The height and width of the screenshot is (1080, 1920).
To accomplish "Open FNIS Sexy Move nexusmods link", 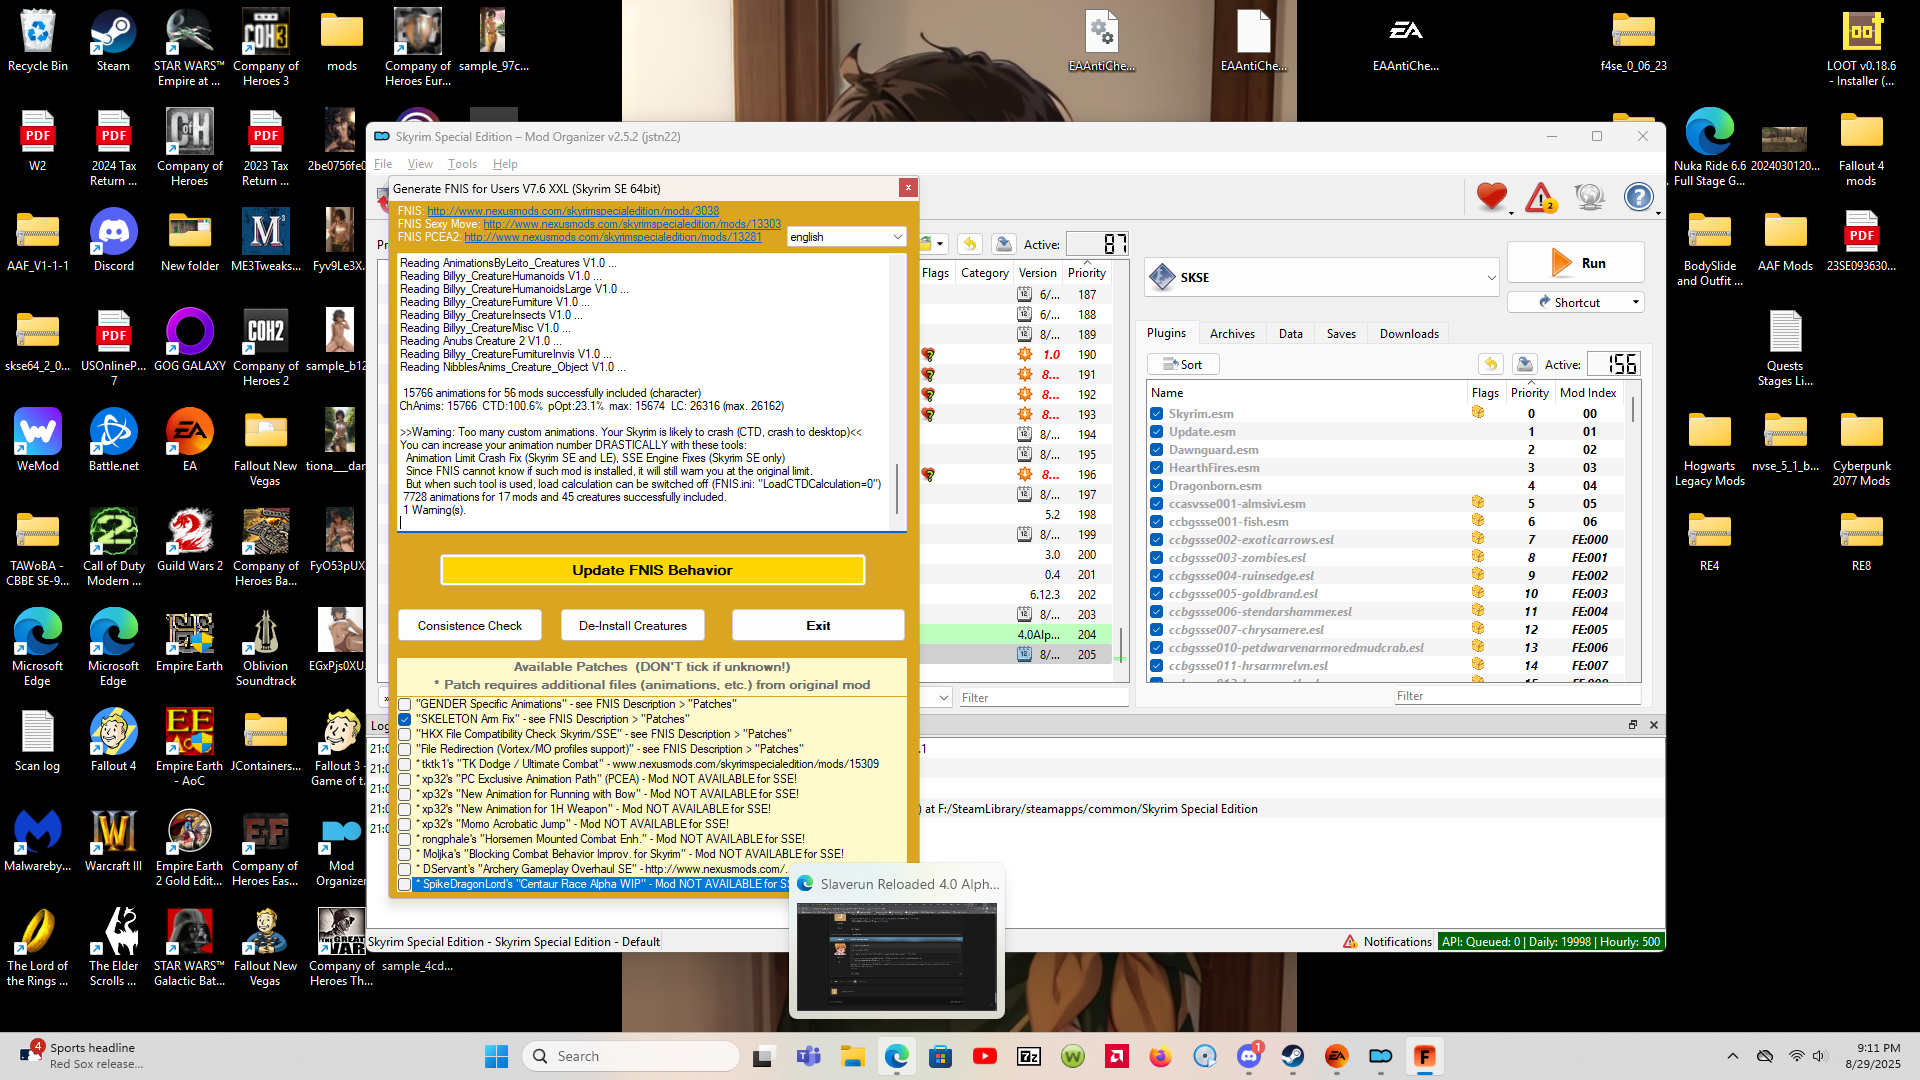I will (x=632, y=224).
